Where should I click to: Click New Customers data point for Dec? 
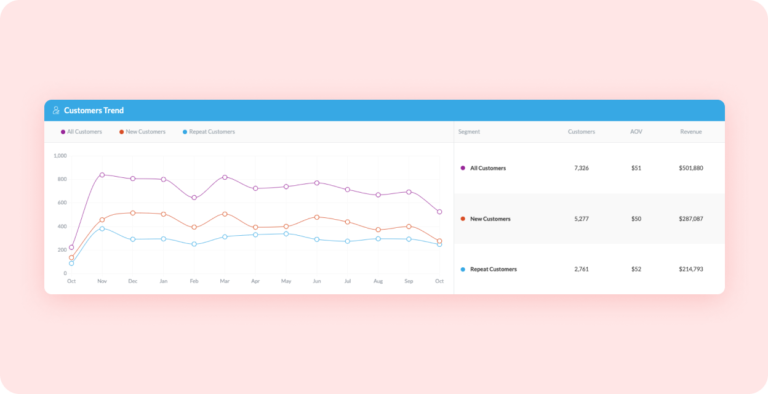133,213
